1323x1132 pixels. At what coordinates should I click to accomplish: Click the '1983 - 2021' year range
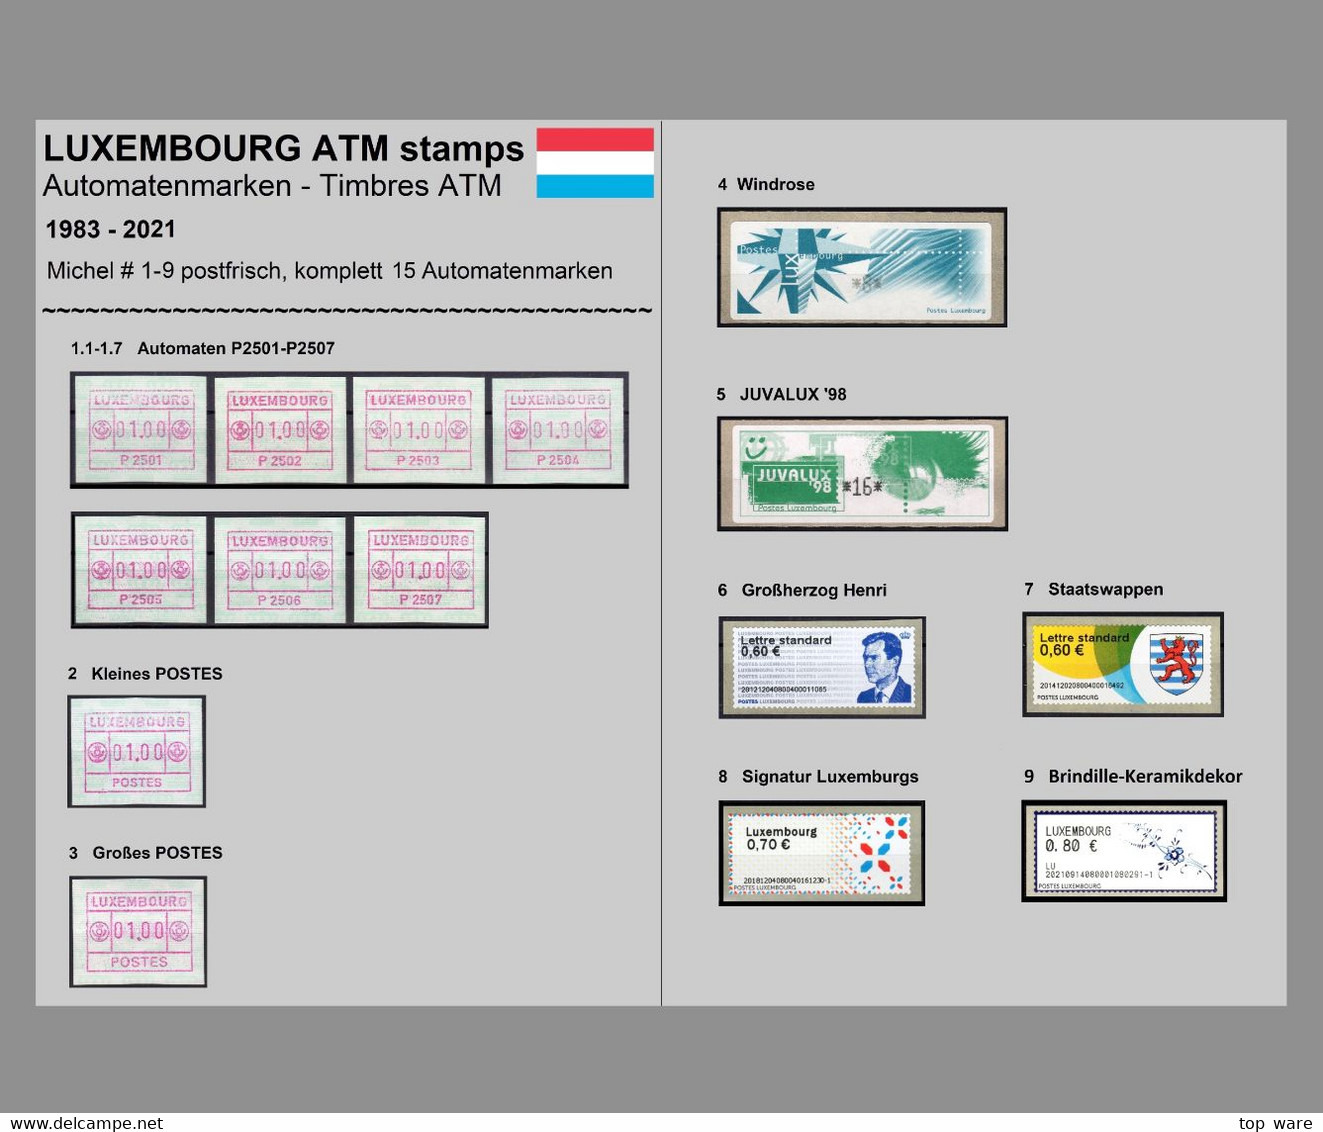(111, 229)
